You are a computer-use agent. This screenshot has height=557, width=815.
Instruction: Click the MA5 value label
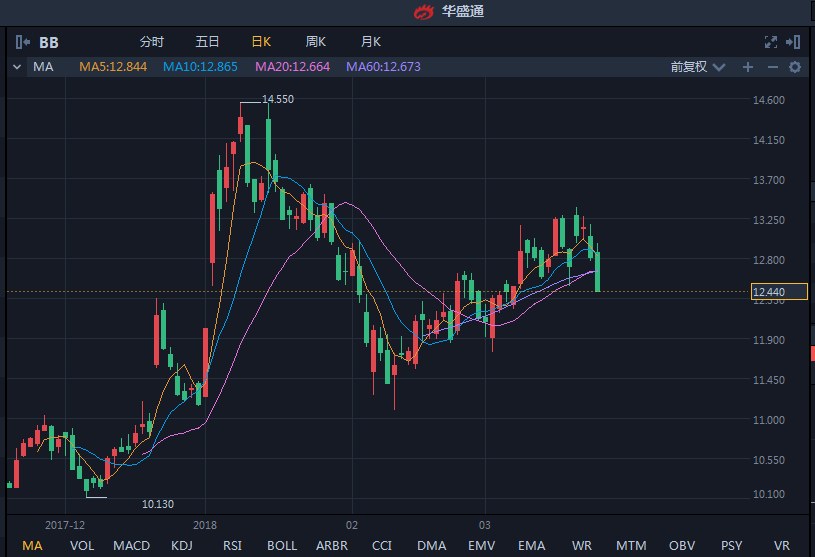(x=113, y=67)
